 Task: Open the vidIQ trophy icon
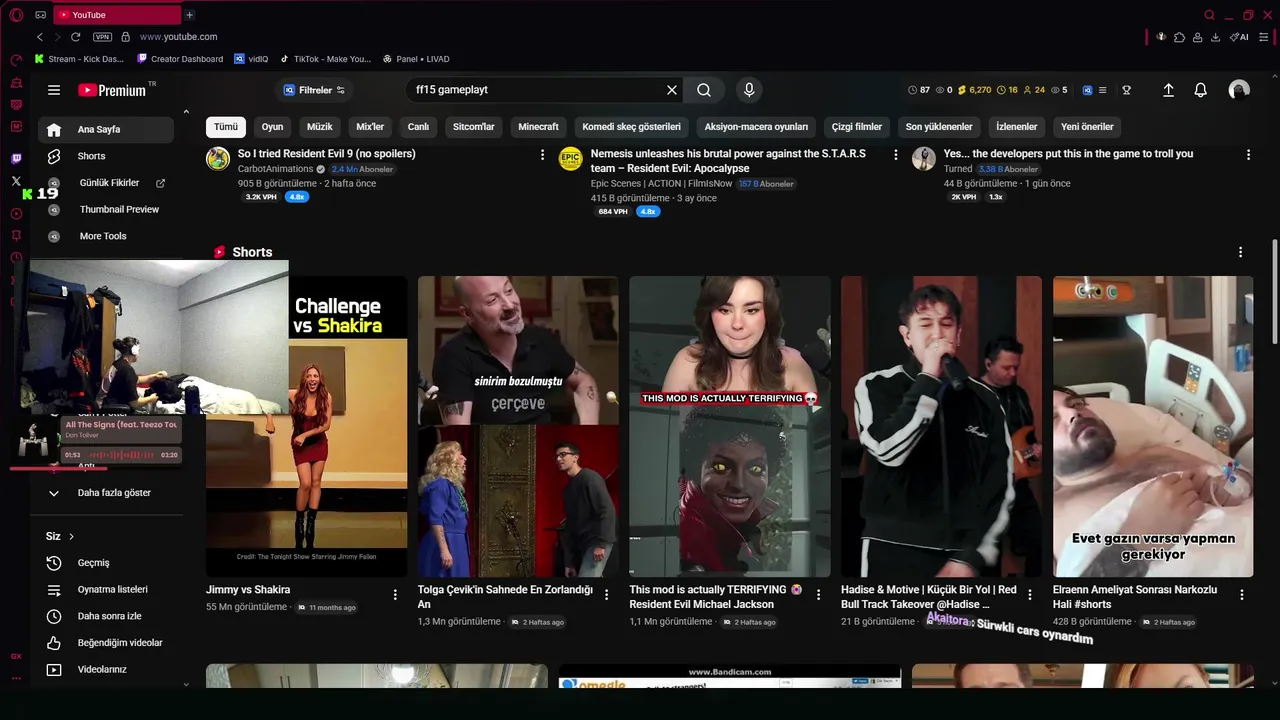point(1126,90)
